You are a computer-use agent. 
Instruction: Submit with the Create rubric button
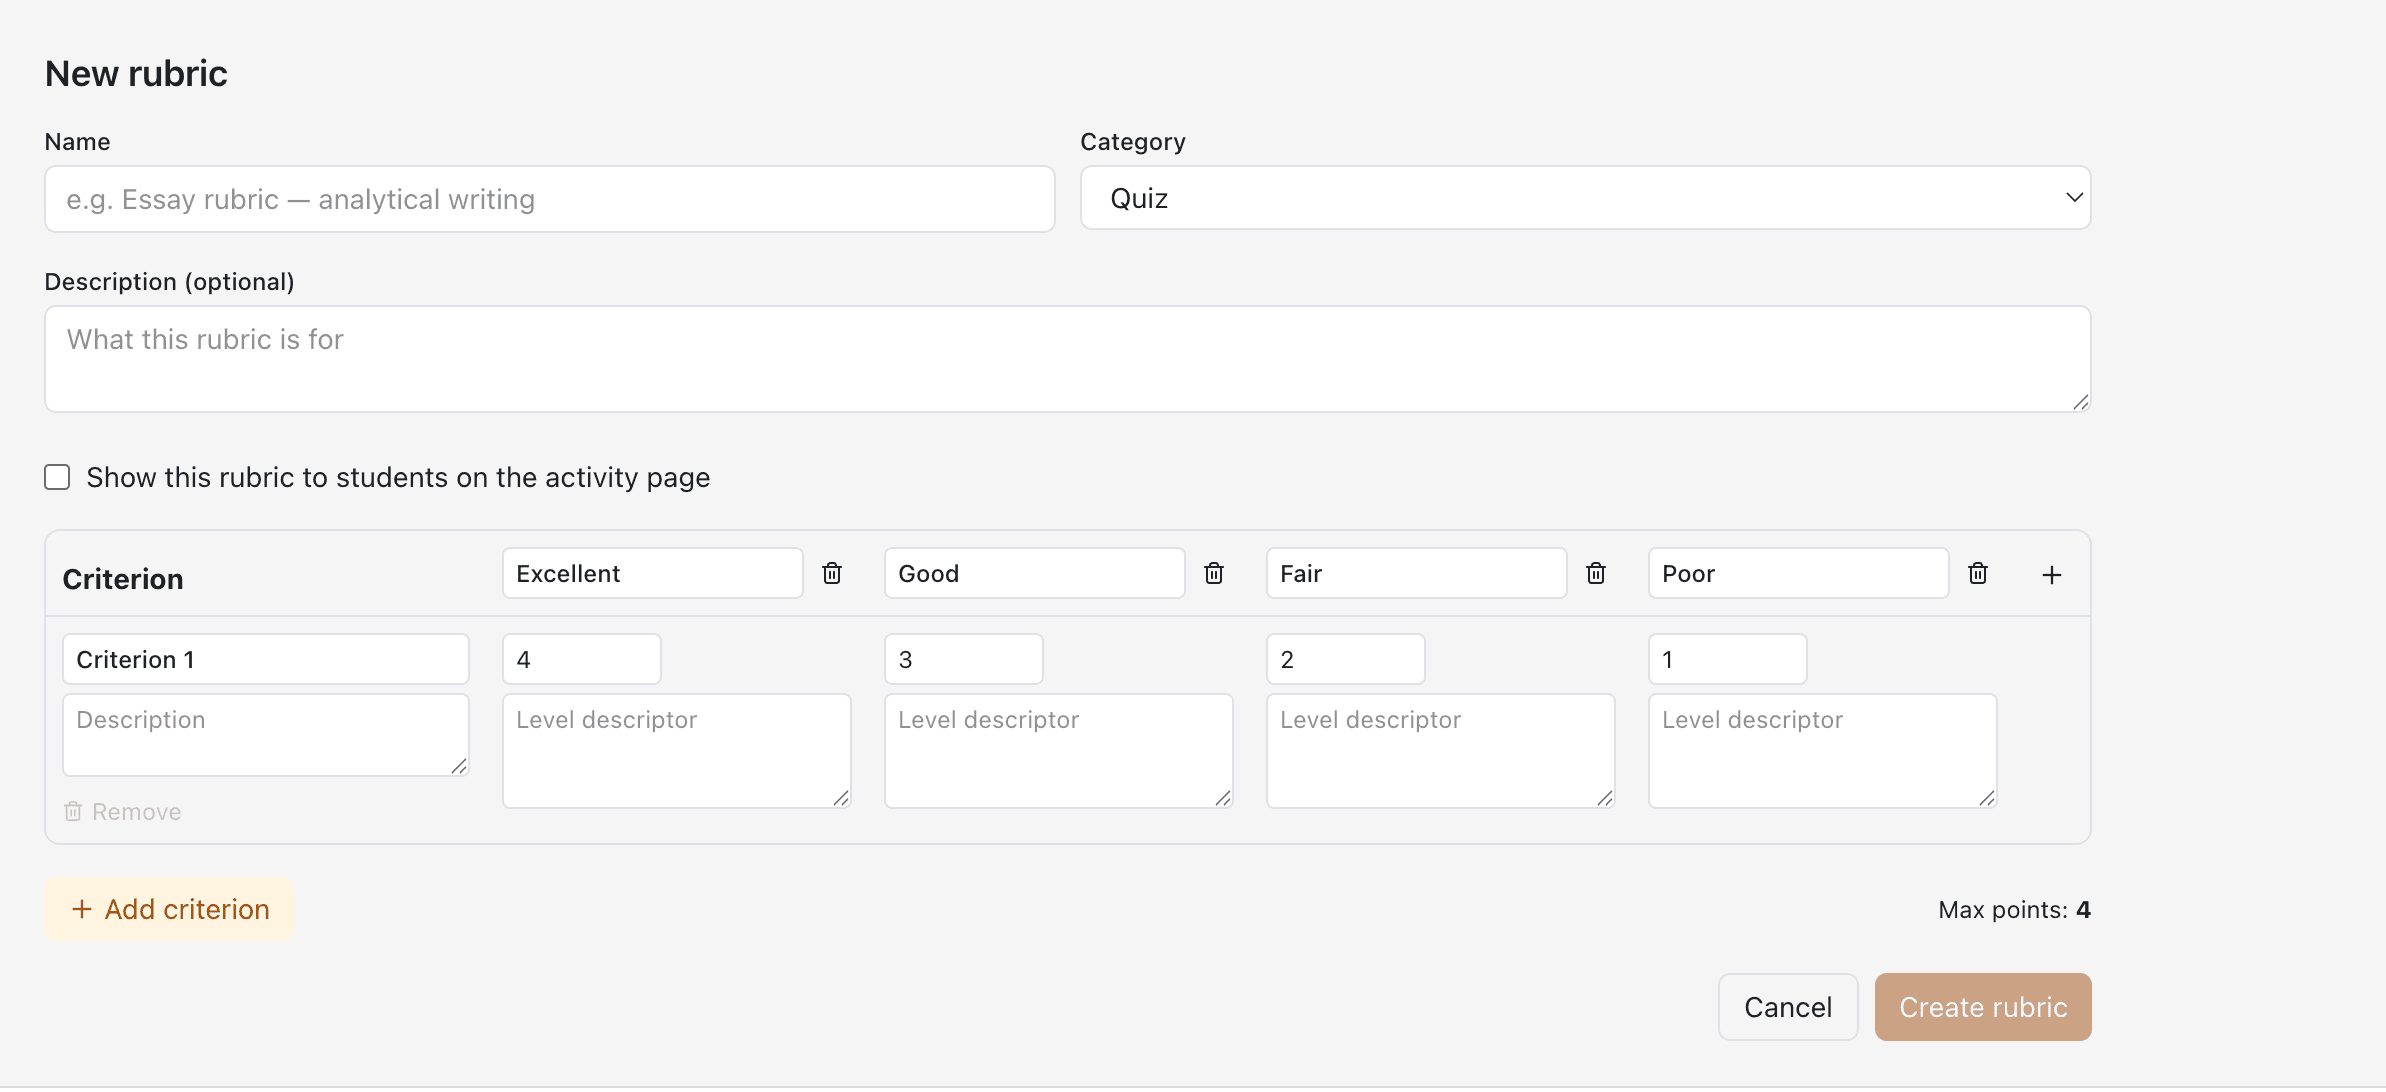[1983, 1007]
